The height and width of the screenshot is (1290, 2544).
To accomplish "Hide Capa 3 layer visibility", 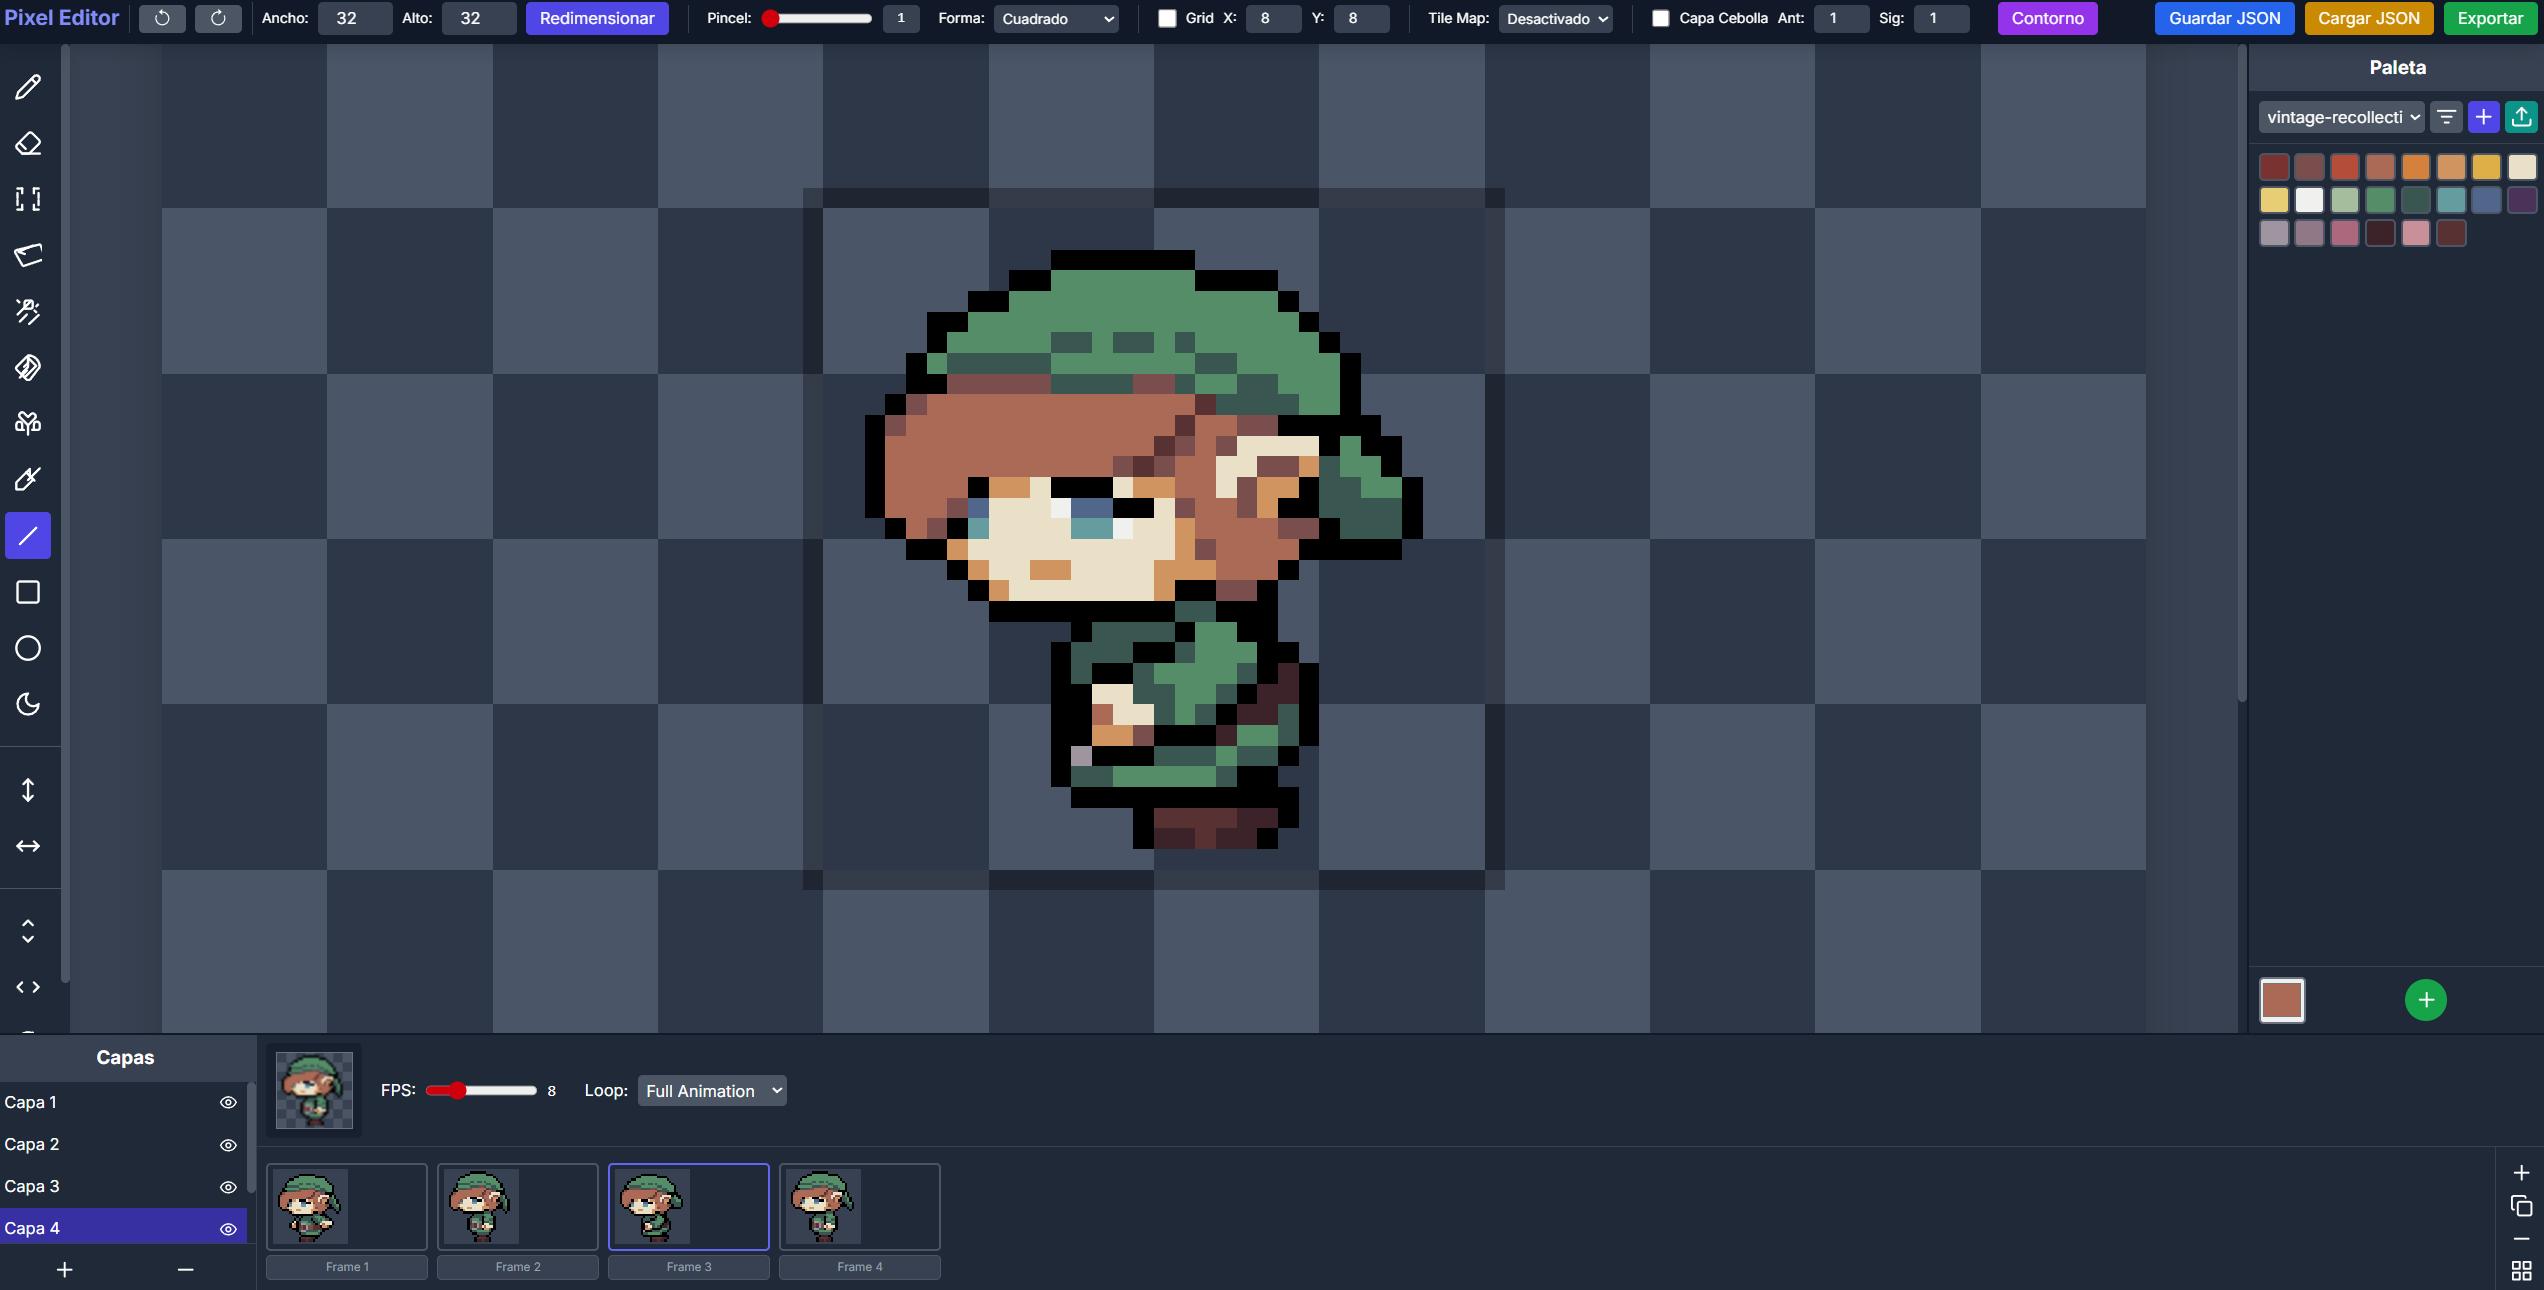I will [x=228, y=1187].
